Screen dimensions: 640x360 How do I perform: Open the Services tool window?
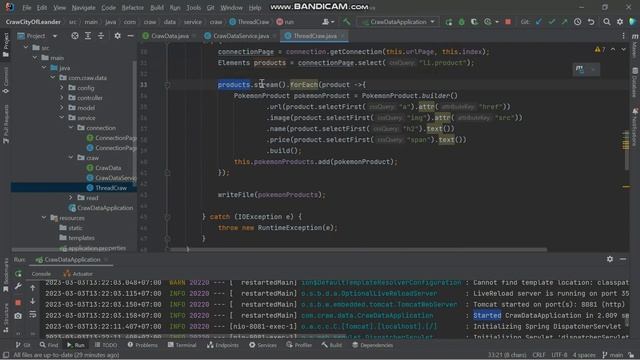(263, 345)
